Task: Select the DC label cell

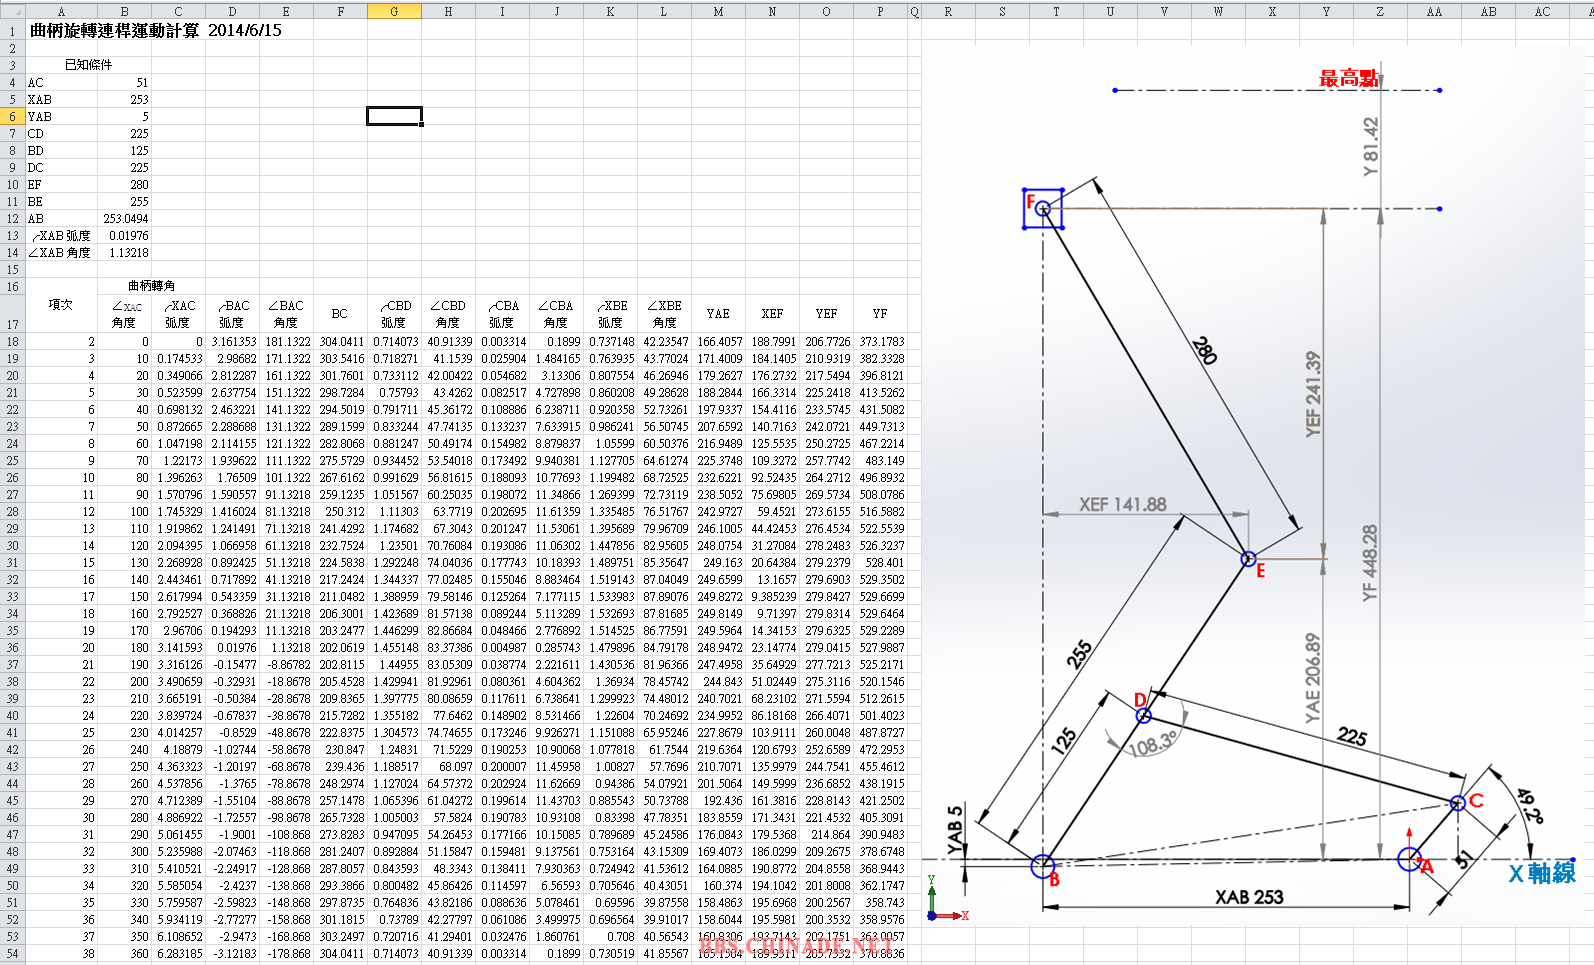Action: pyautogui.click(x=61, y=167)
